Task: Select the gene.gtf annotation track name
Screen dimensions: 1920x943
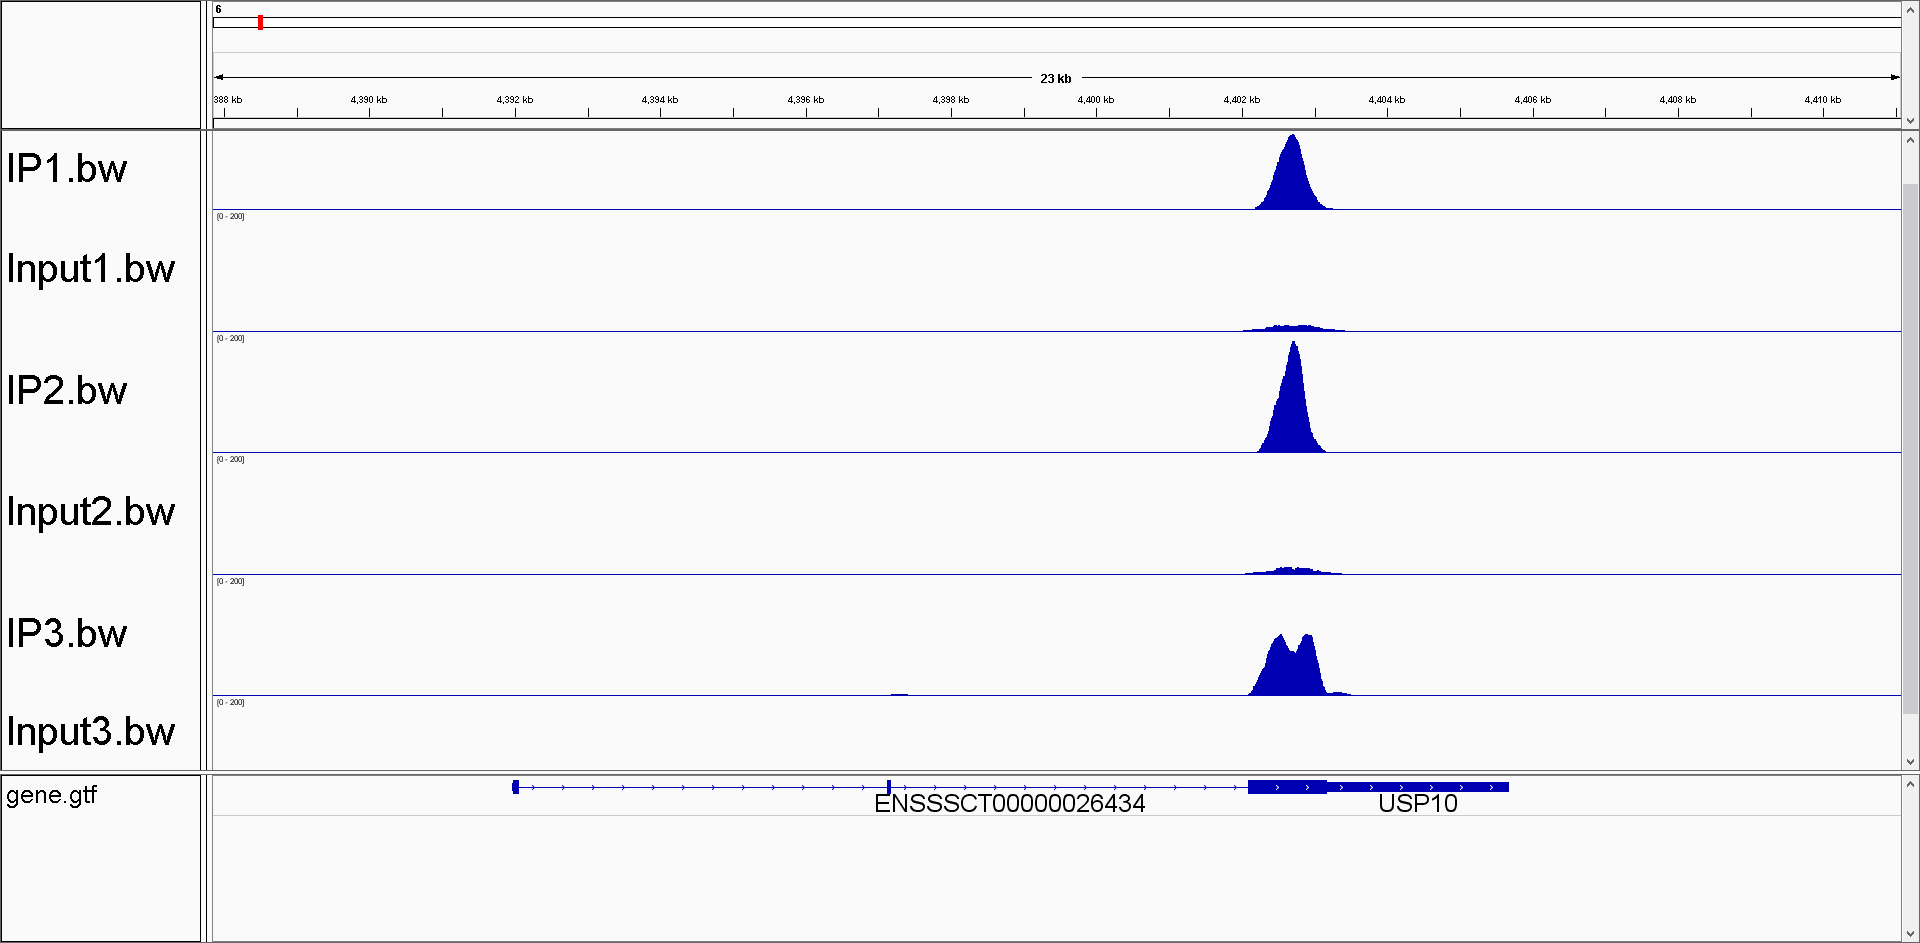Action: [x=52, y=796]
